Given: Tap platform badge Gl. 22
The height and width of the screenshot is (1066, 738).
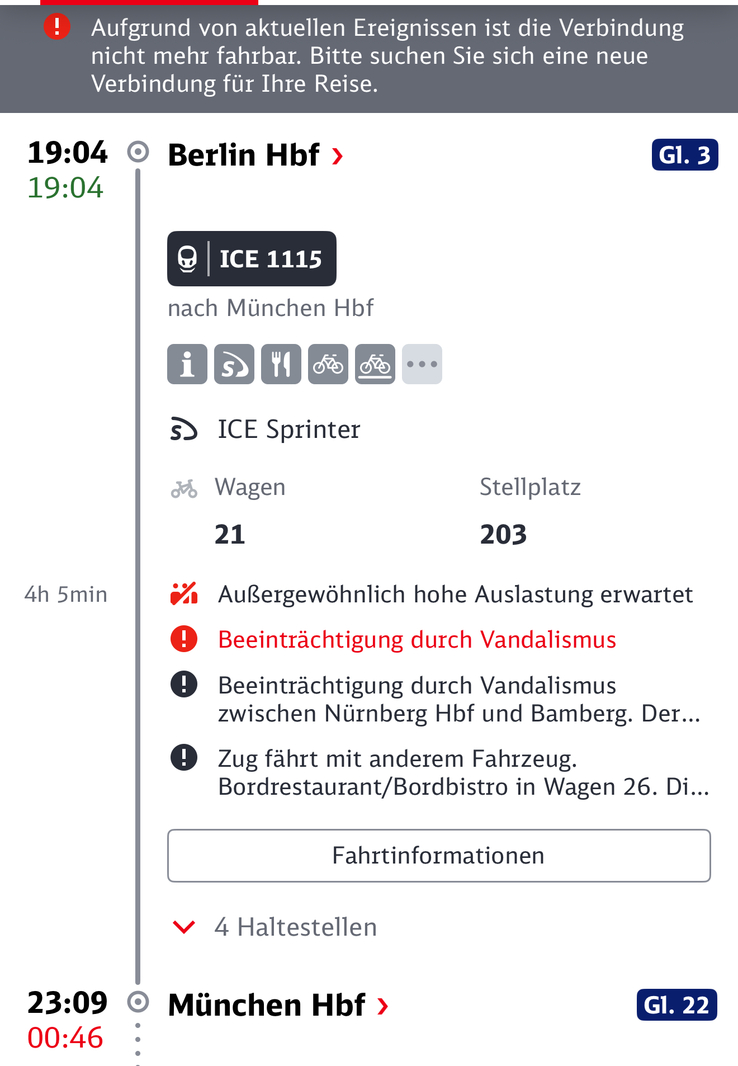Looking at the screenshot, I should [x=677, y=1005].
